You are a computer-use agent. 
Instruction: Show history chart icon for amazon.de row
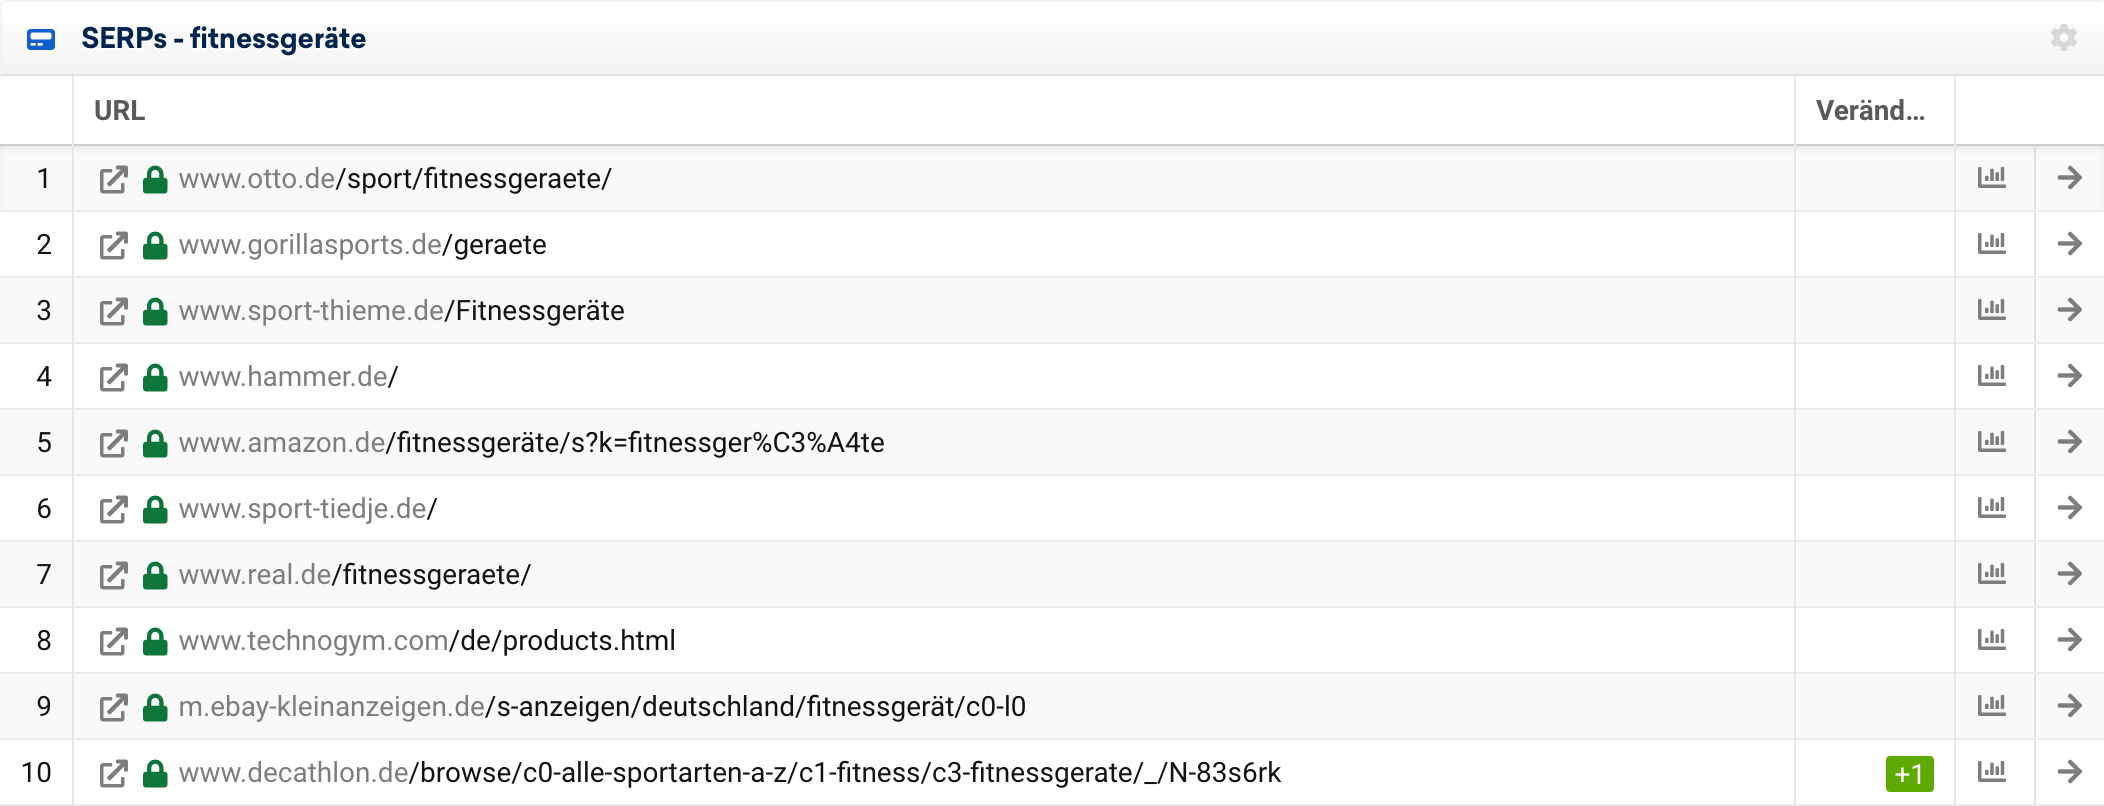[1992, 442]
